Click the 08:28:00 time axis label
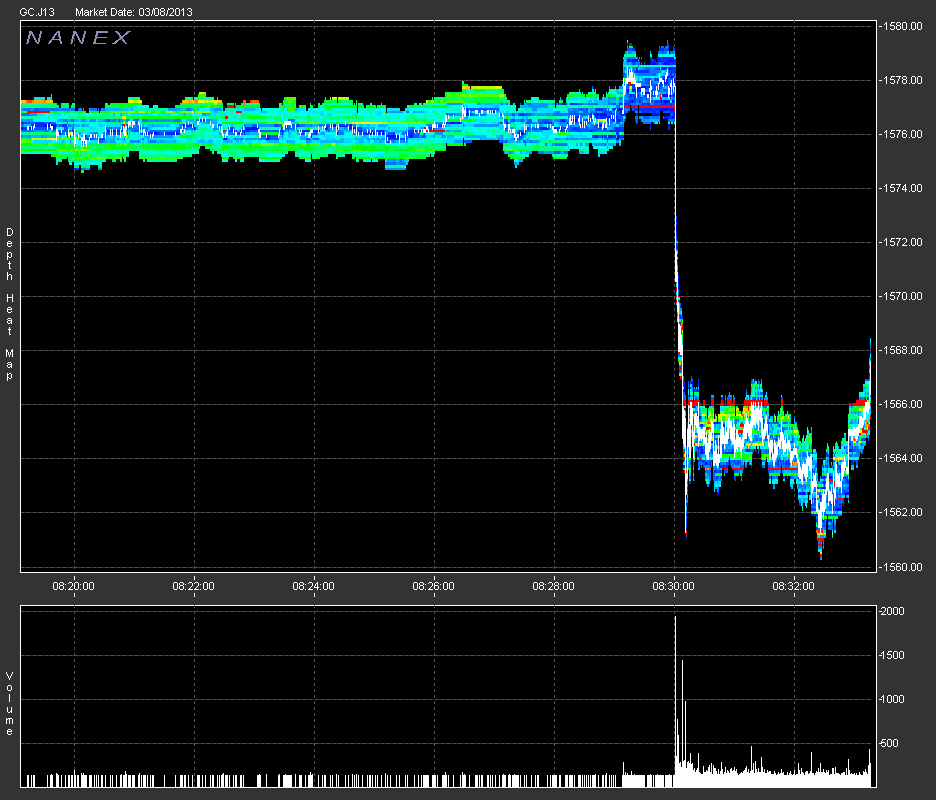Image resolution: width=936 pixels, height=800 pixels. 553,586
